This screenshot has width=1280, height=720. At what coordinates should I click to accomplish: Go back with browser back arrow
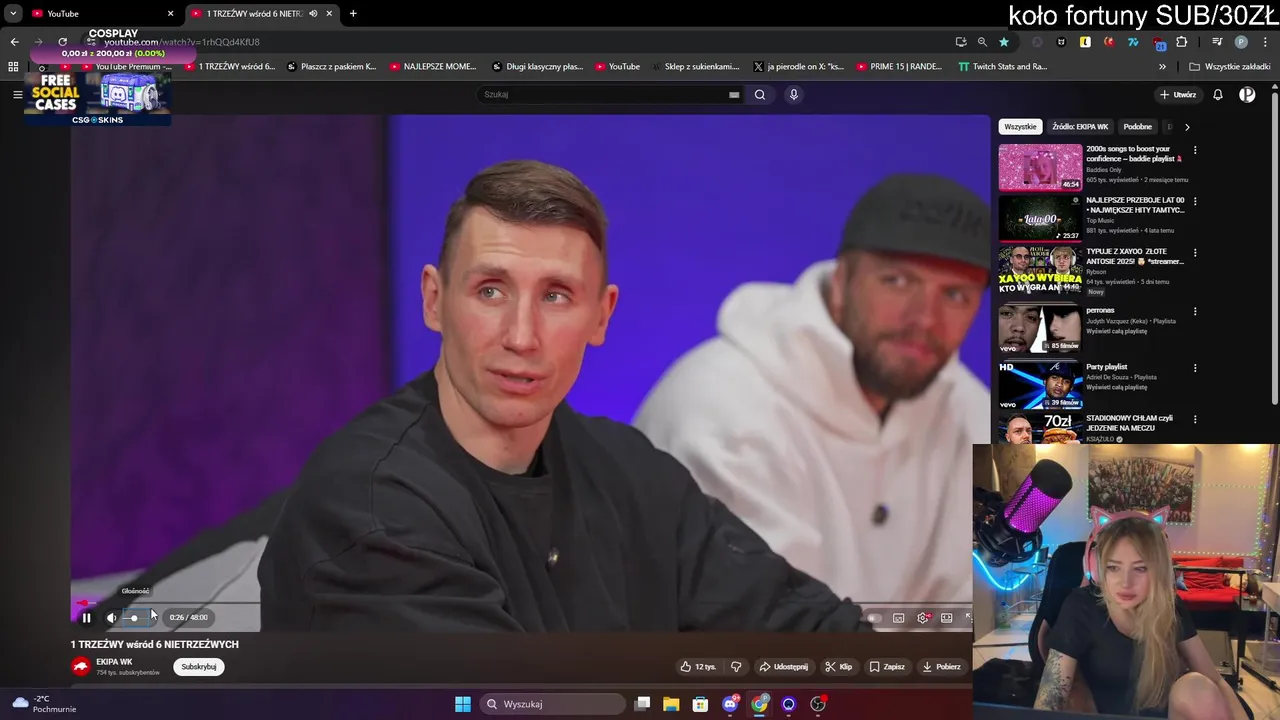tap(14, 42)
